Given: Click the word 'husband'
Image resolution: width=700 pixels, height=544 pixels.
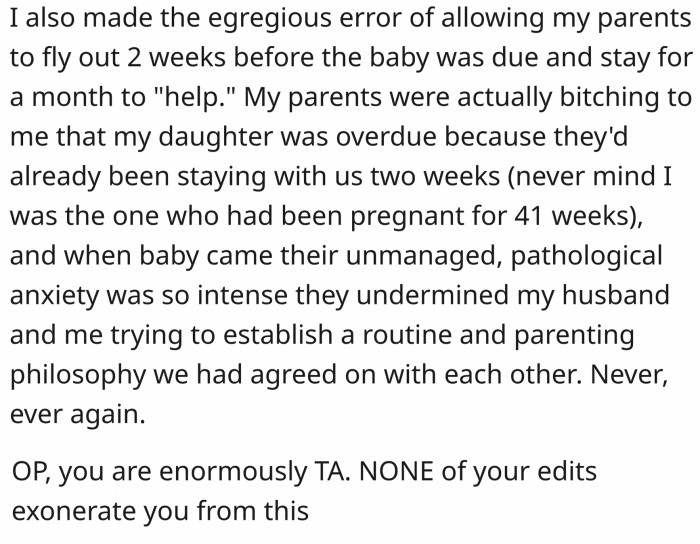Looking at the screenshot, I should 621,294.
